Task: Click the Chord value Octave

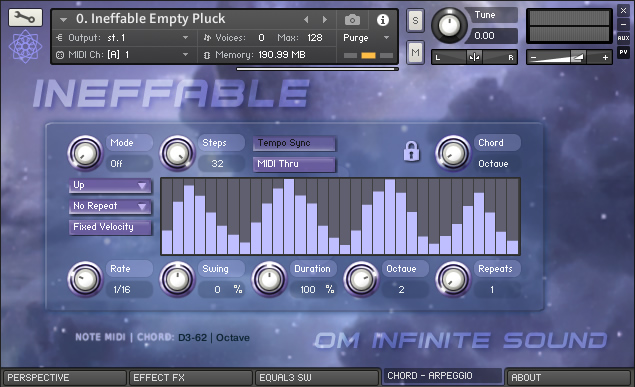Action: click(x=497, y=164)
